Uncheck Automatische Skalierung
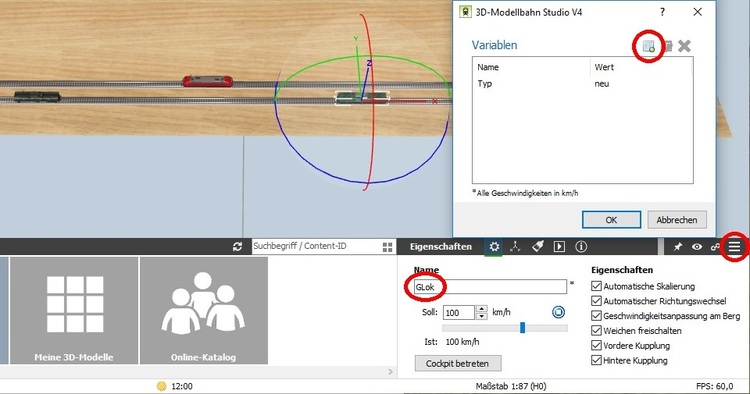This screenshot has height=394, width=750. [596, 286]
